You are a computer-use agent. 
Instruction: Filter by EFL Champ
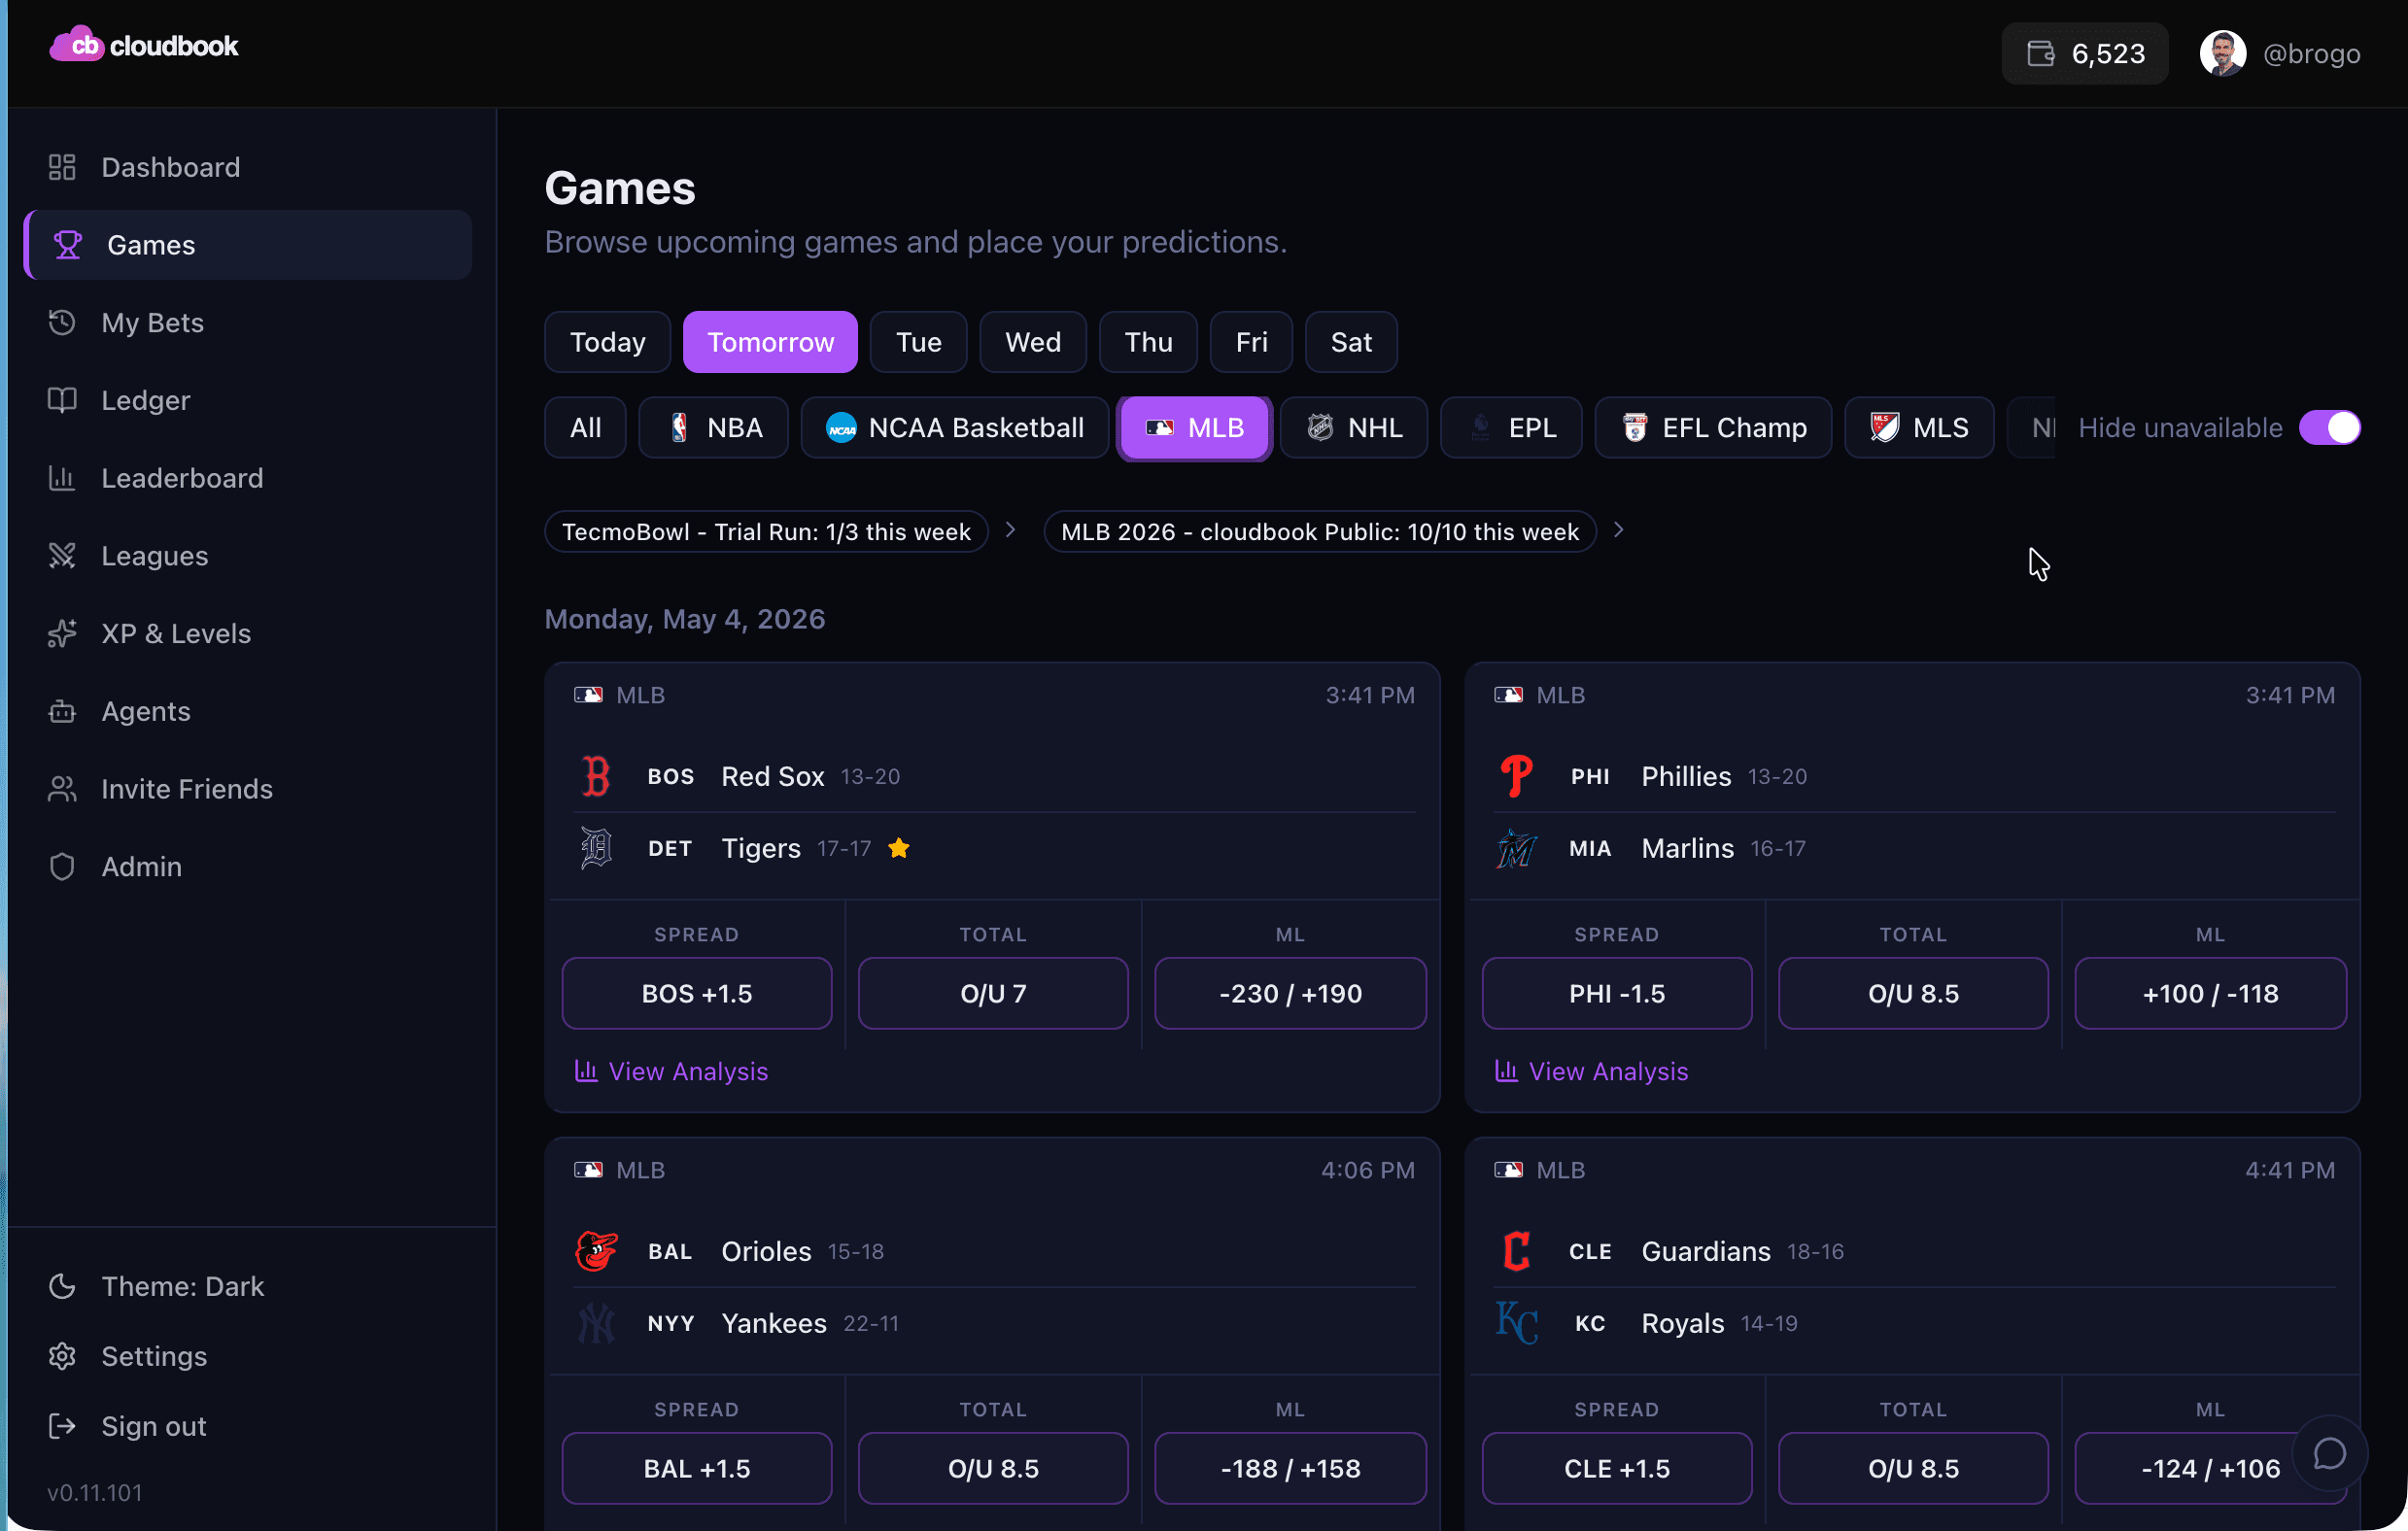pos(1713,428)
